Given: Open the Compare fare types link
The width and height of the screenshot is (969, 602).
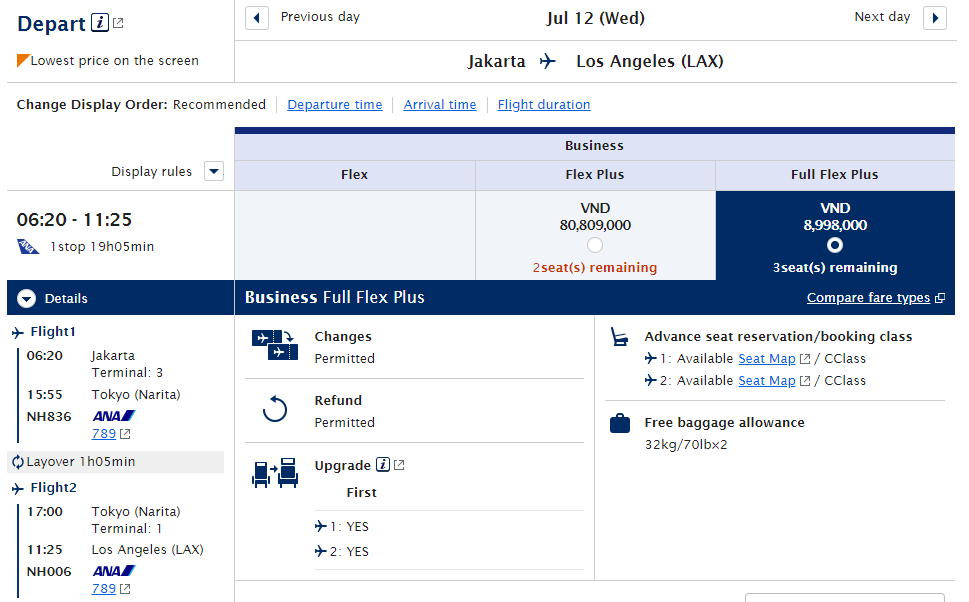Looking at the screenshot, I should click(x=869, y=298).
